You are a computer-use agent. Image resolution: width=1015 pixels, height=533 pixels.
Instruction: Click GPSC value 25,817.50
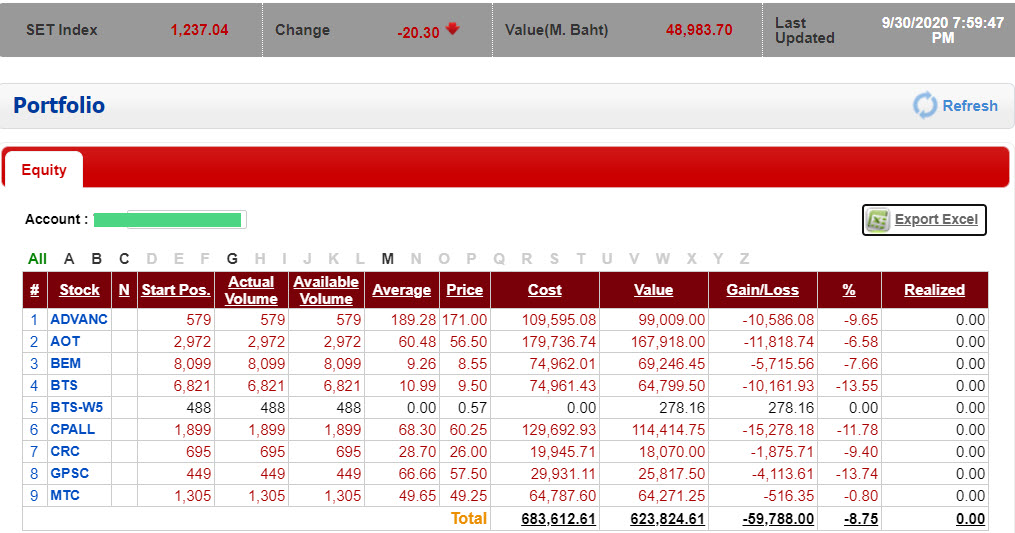(x=671, y=474)
